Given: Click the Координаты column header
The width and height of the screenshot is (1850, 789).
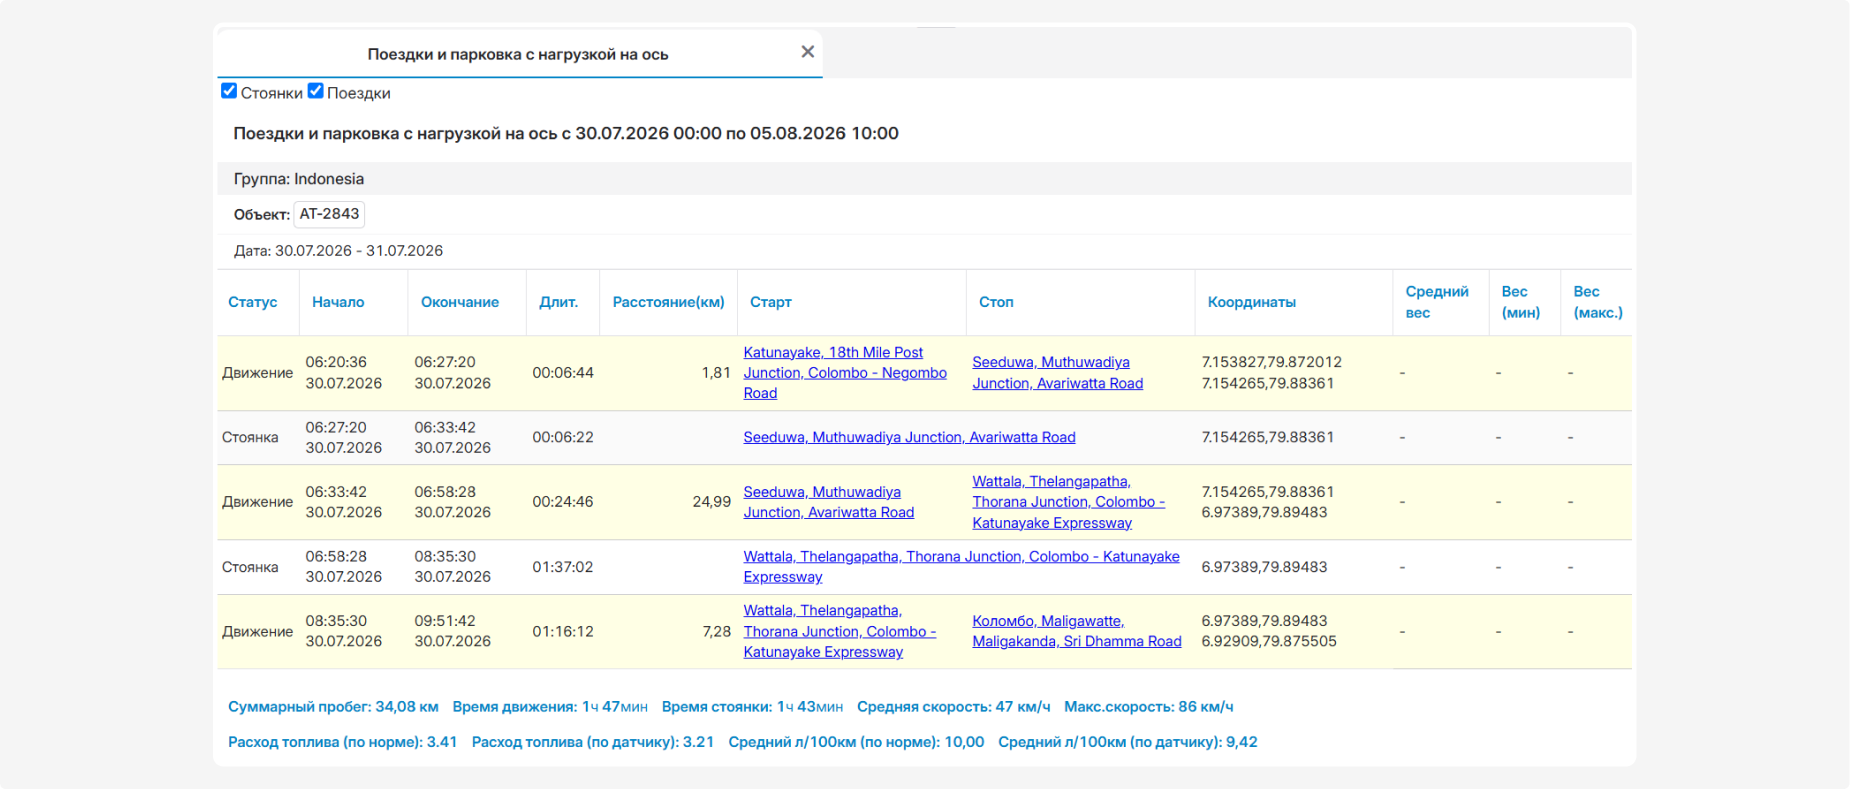Looking at the screenshot, I should pos(1252,302).
